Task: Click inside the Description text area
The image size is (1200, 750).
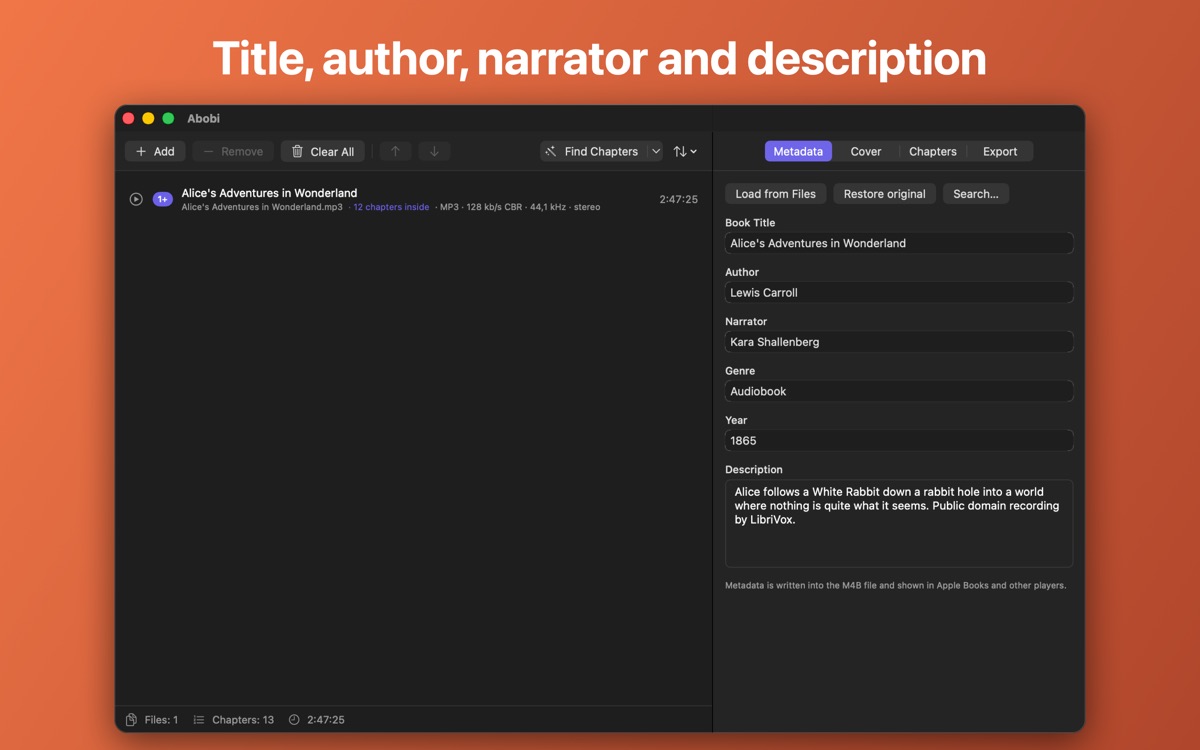Action: (x=899, y=523)
